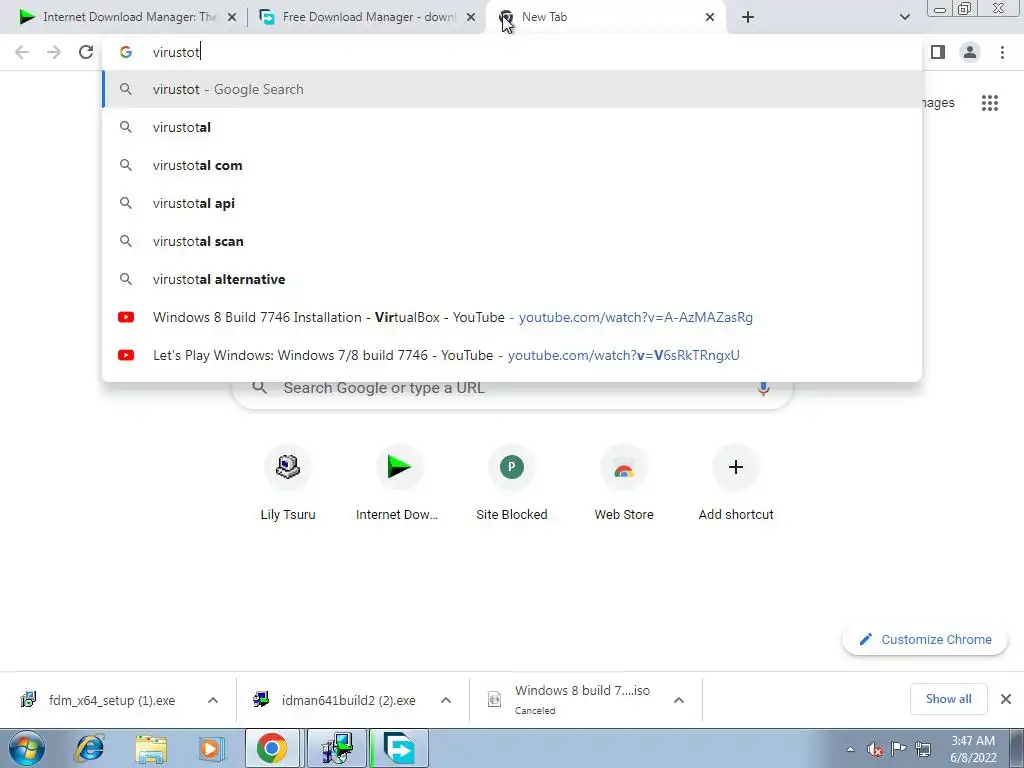Viewport: 1024px width, 768px height.
Task: Select the 'virustotal api' suggestion
Action: [512, 203]
